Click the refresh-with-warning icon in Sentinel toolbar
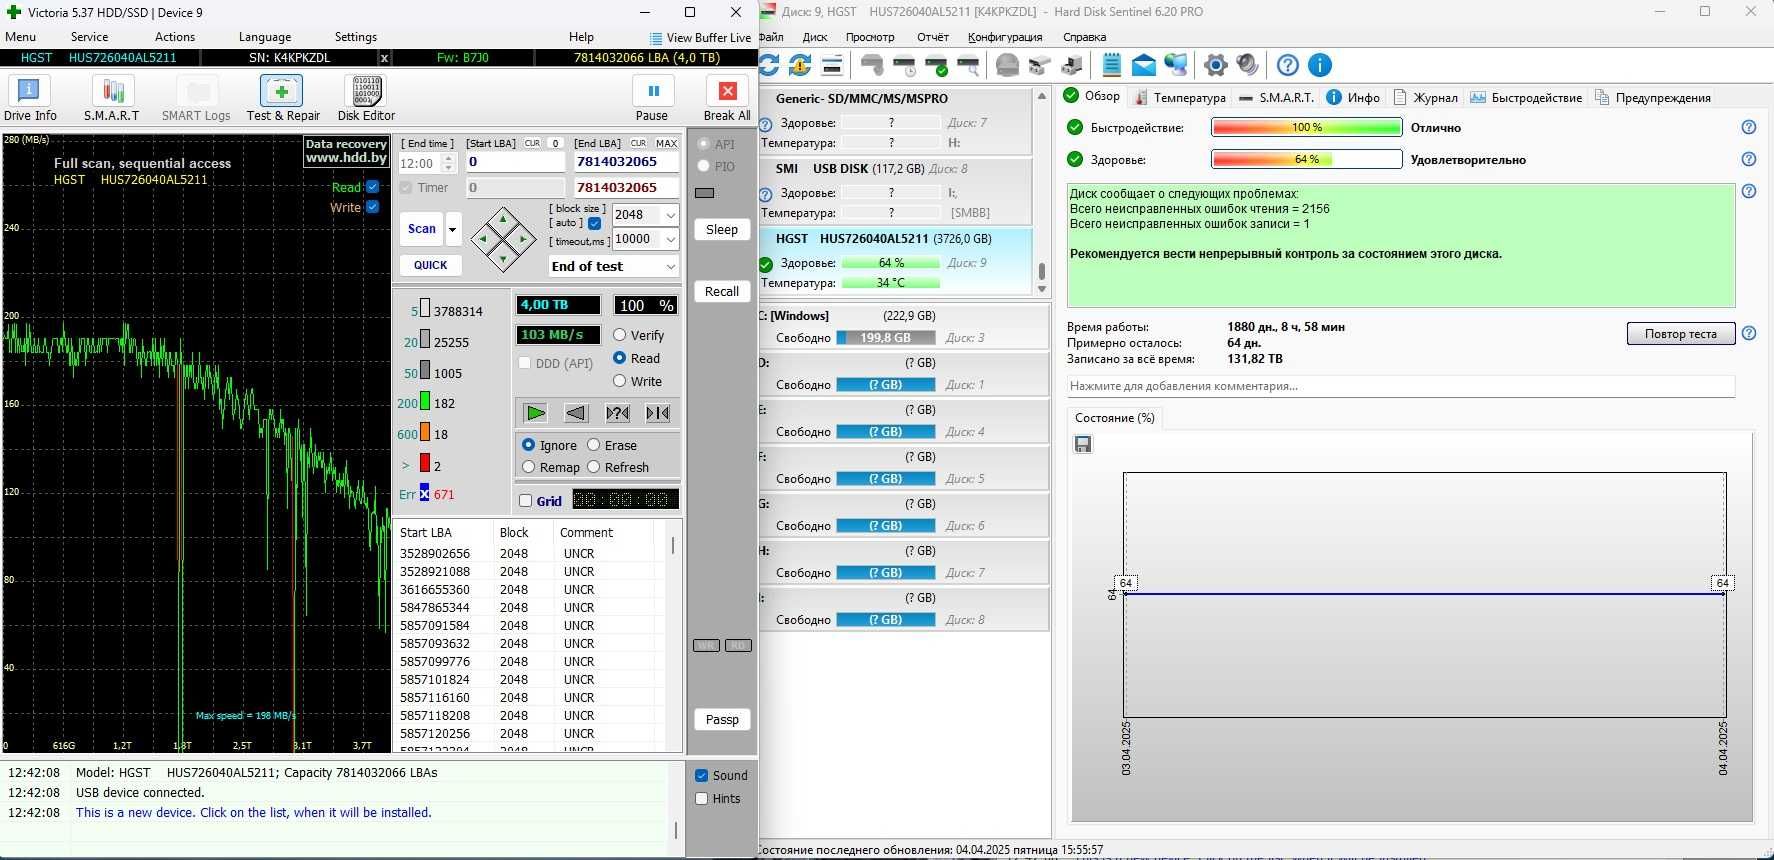Screen dimensions: 1774x860 pyautogui.click(x=800, y=66)
